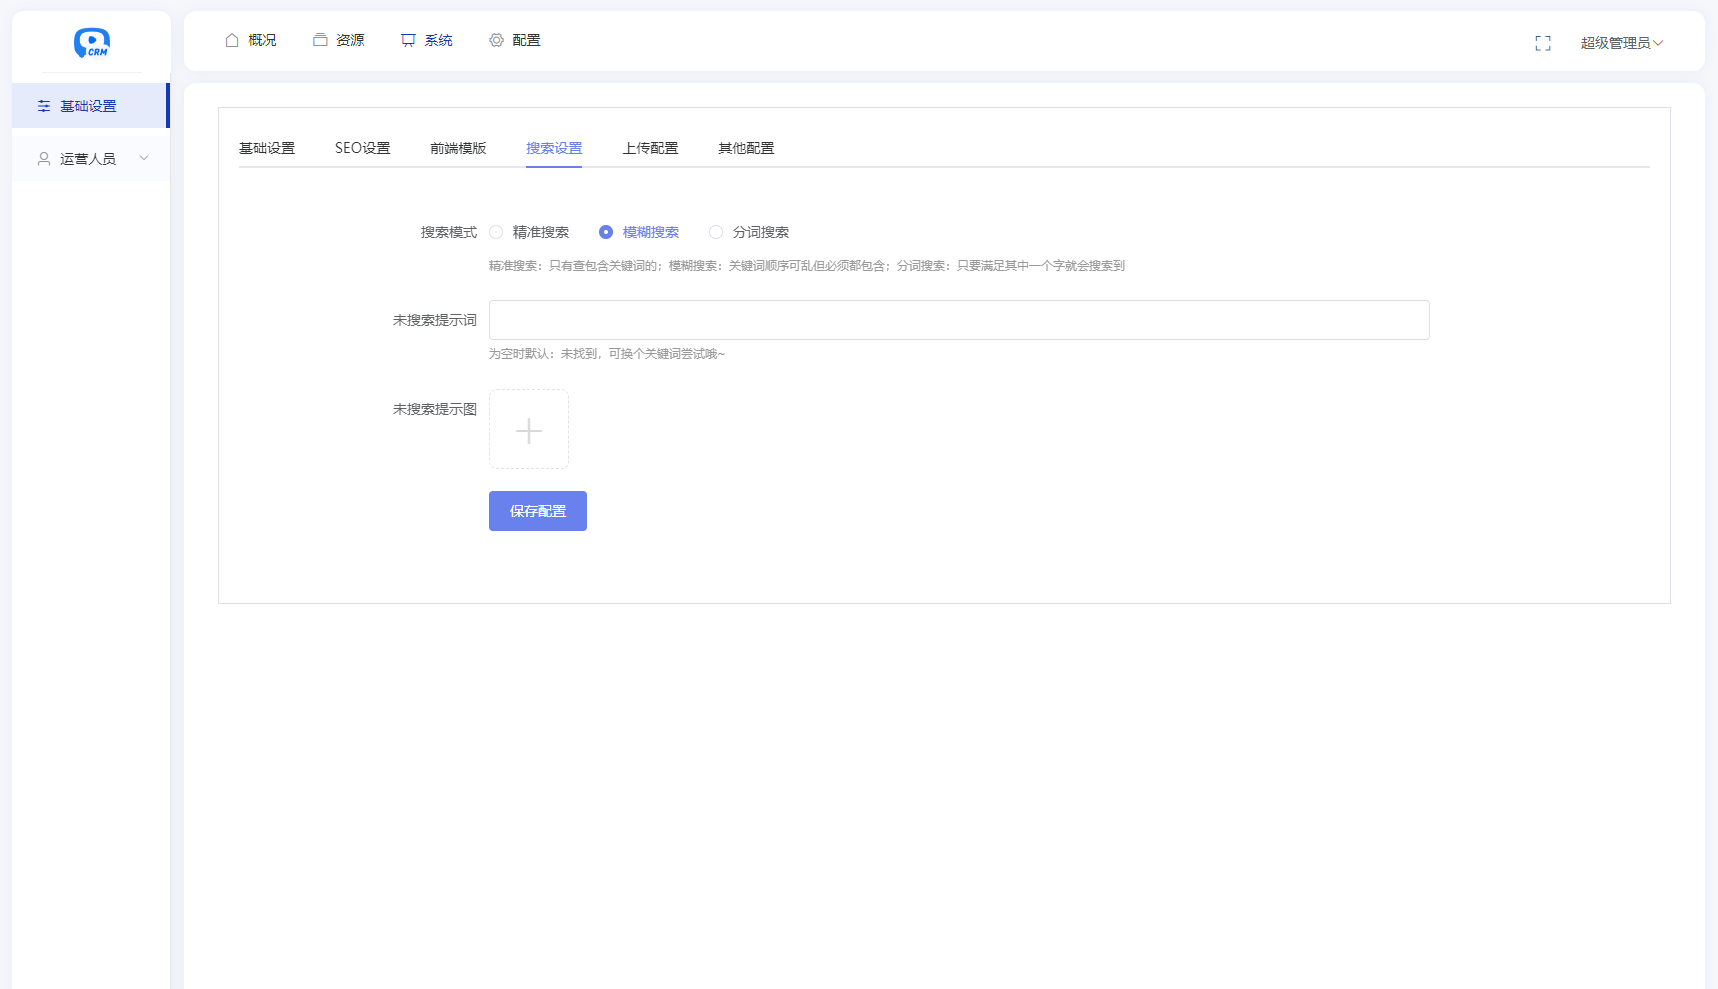Click the 运营人员 person icon
This screenshot has width=1718, height=989.
pos(42,158)
